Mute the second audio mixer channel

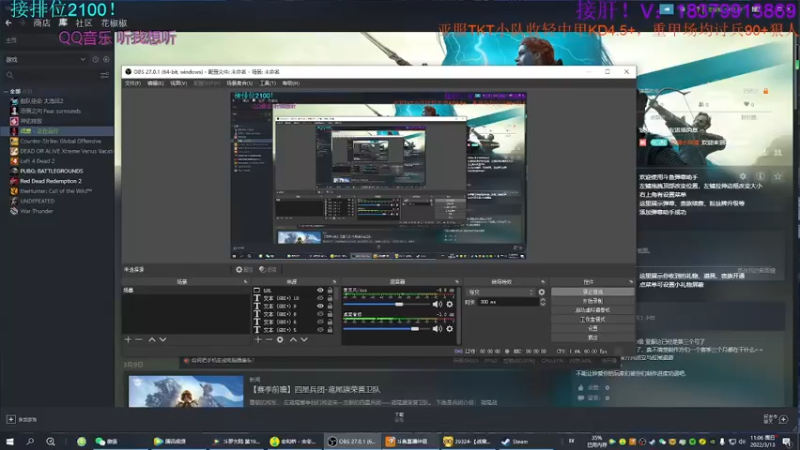point(437,329)
